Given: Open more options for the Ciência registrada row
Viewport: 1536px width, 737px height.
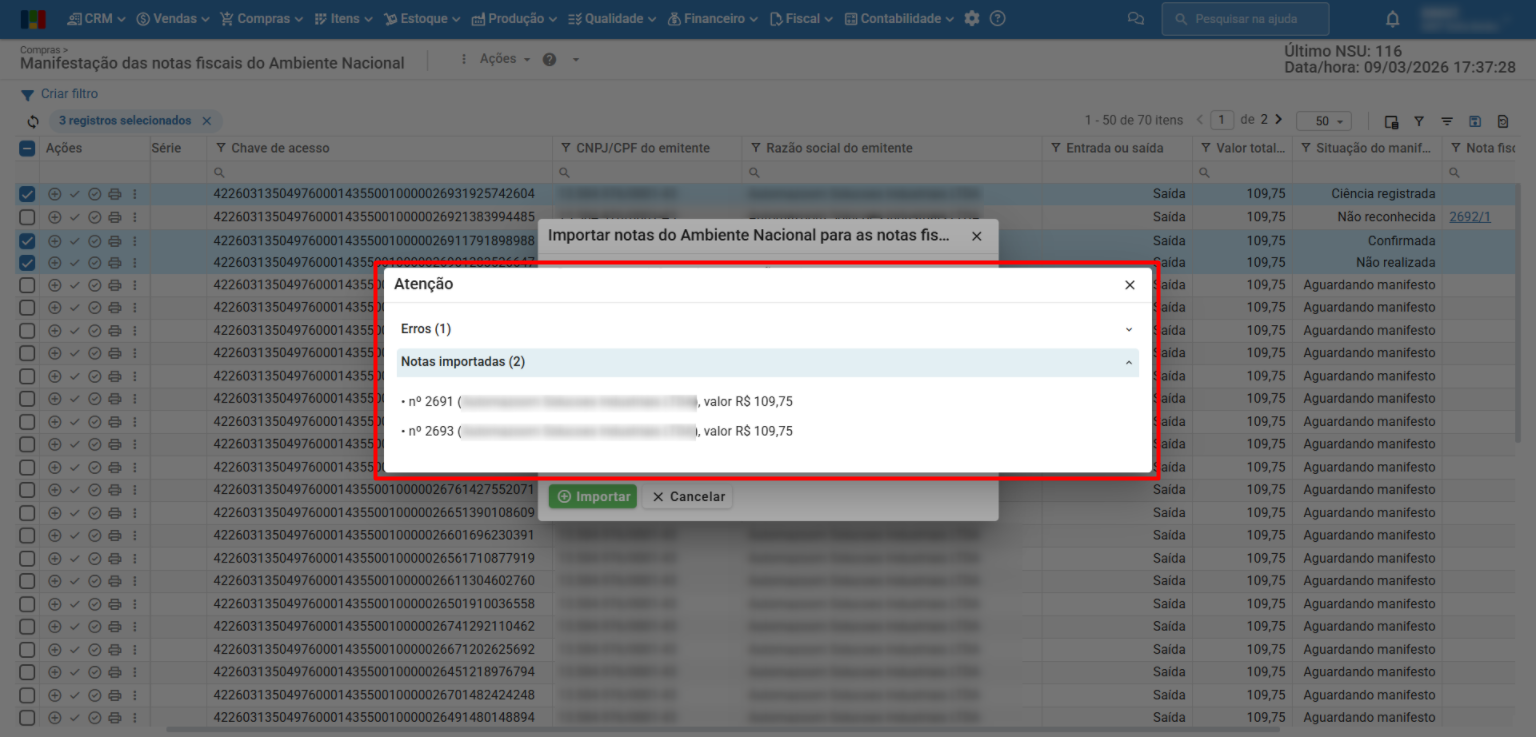Looking at the screenshot, I should point(134,194).
